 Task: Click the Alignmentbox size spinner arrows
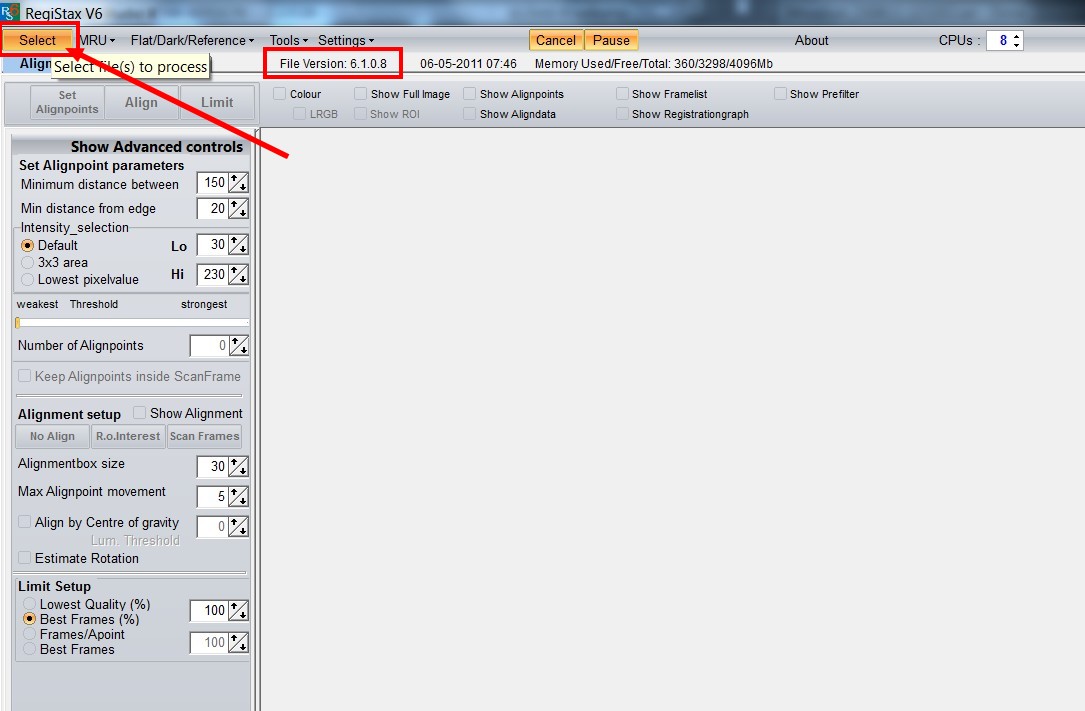(239, 467)
